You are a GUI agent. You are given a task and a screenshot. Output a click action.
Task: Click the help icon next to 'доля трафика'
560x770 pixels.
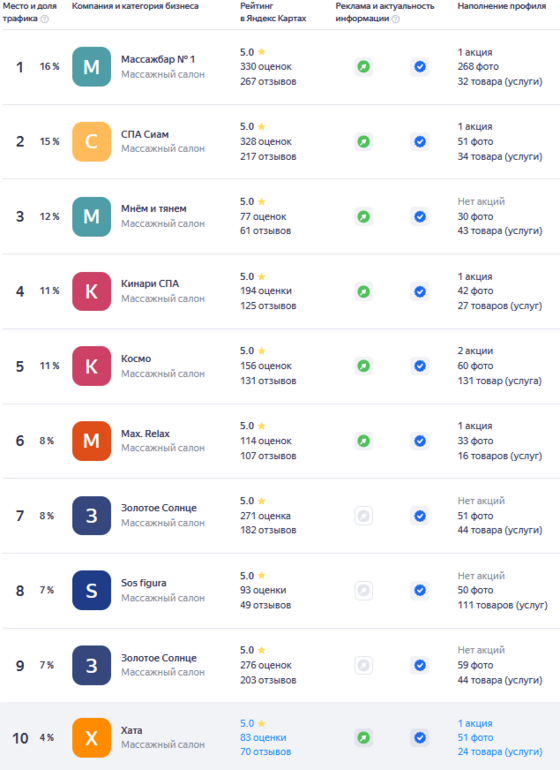[45, 19]
